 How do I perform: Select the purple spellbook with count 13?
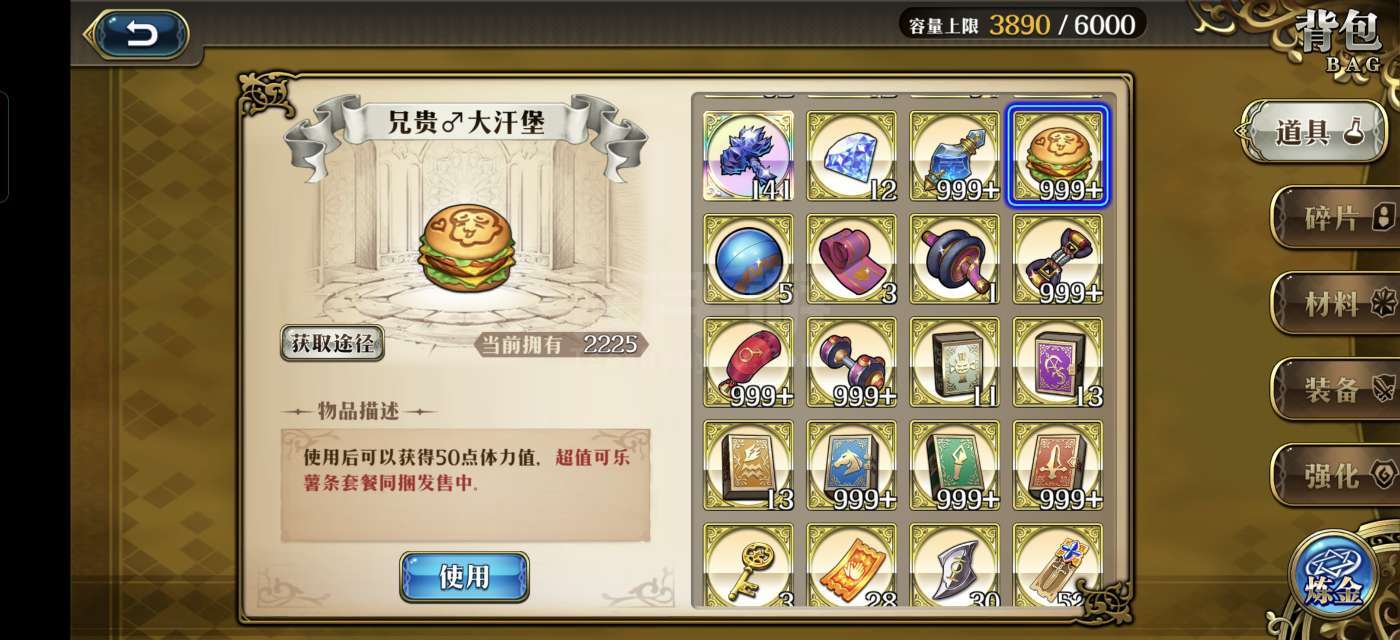pyautogui.click(x=1058, y=363)
